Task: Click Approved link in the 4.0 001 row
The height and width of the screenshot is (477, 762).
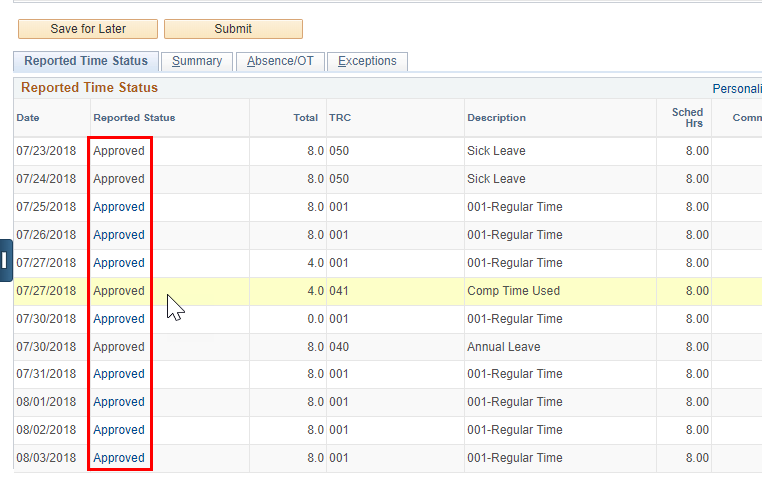Action: tap(119, 263)
